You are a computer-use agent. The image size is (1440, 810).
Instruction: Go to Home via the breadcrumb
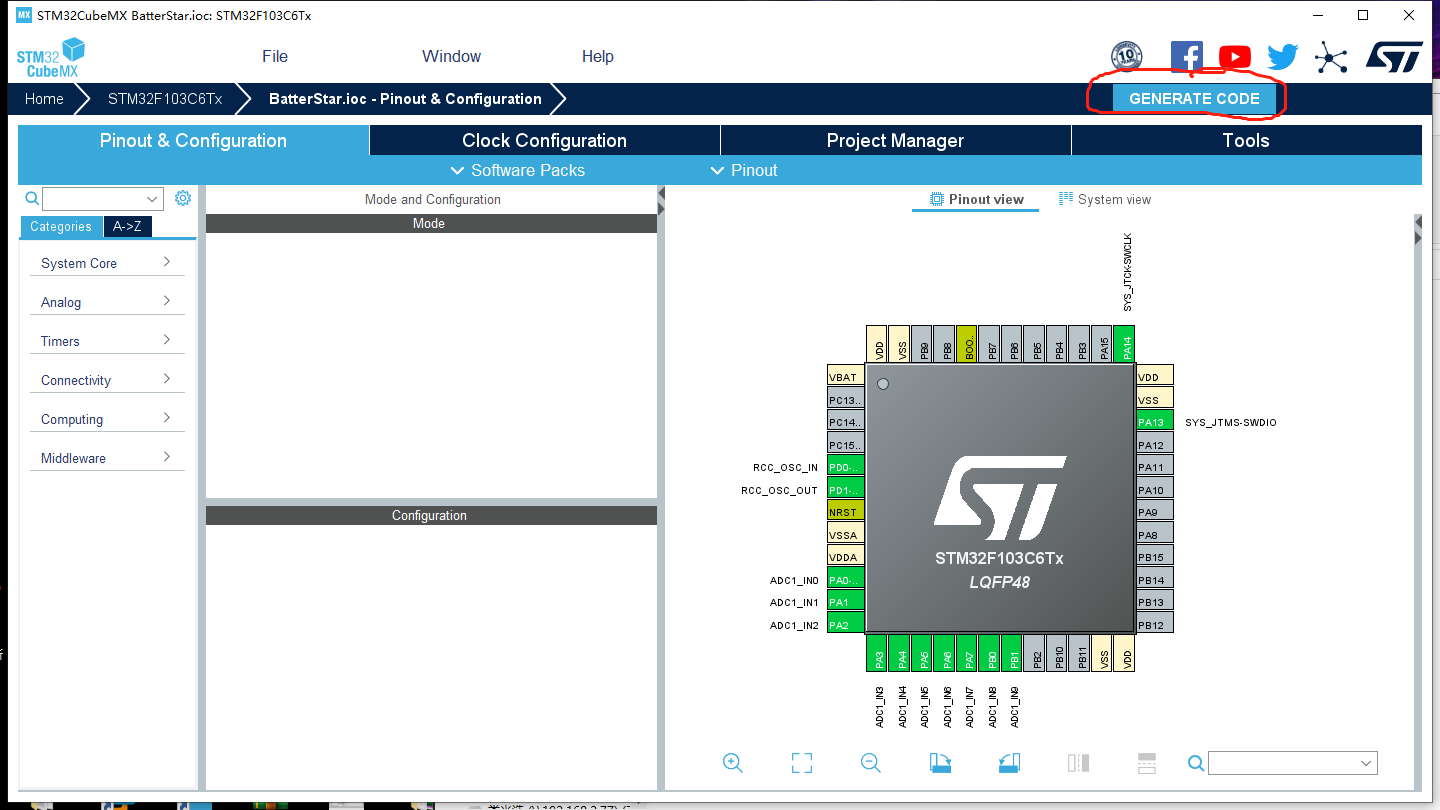coord(44,98)
